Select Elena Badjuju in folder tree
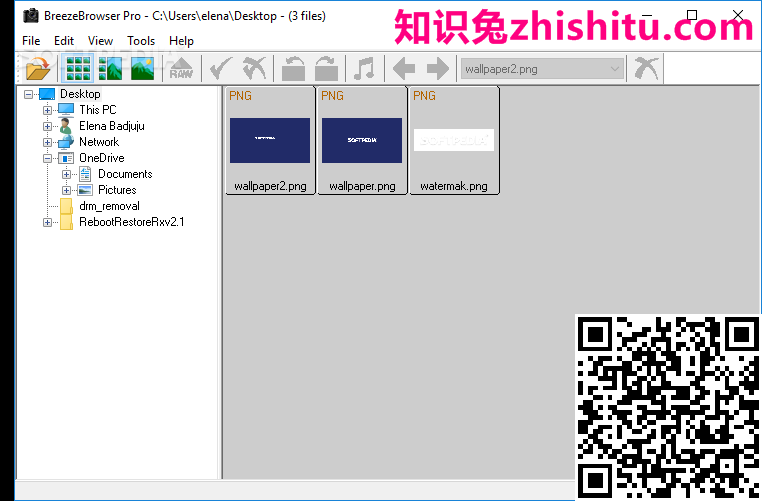Viewport: 762px width, 501px height. click(112, 126)
